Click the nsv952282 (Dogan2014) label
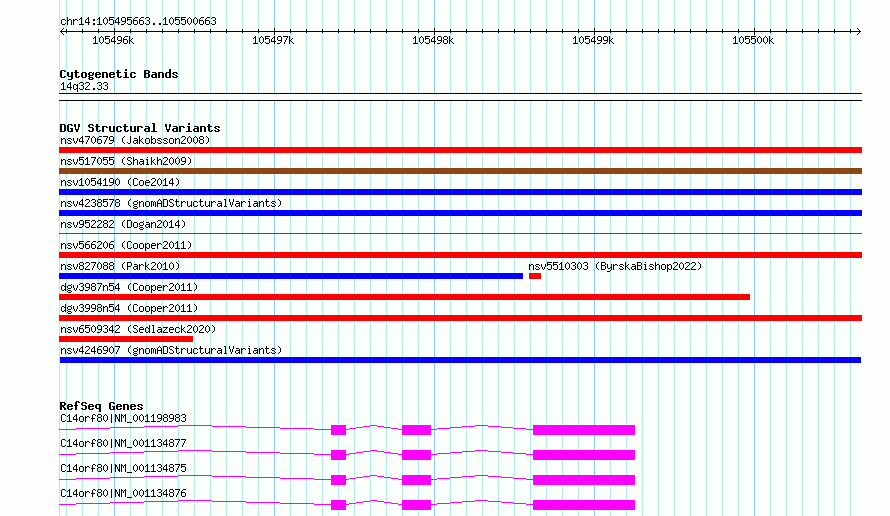Viewport: 890px width, 516px height. [x=123, y=224]
